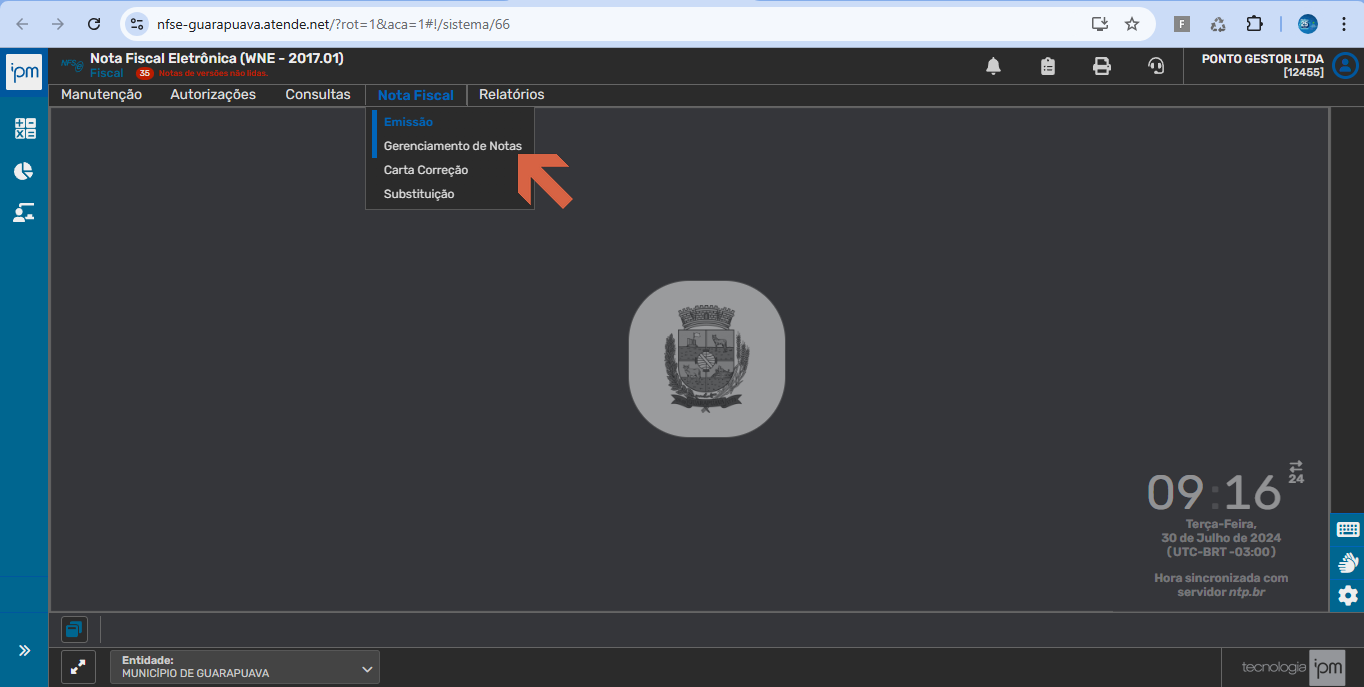The image size is (1364, 687).
Task: Open the Manutenção menu
Action: 101,95
